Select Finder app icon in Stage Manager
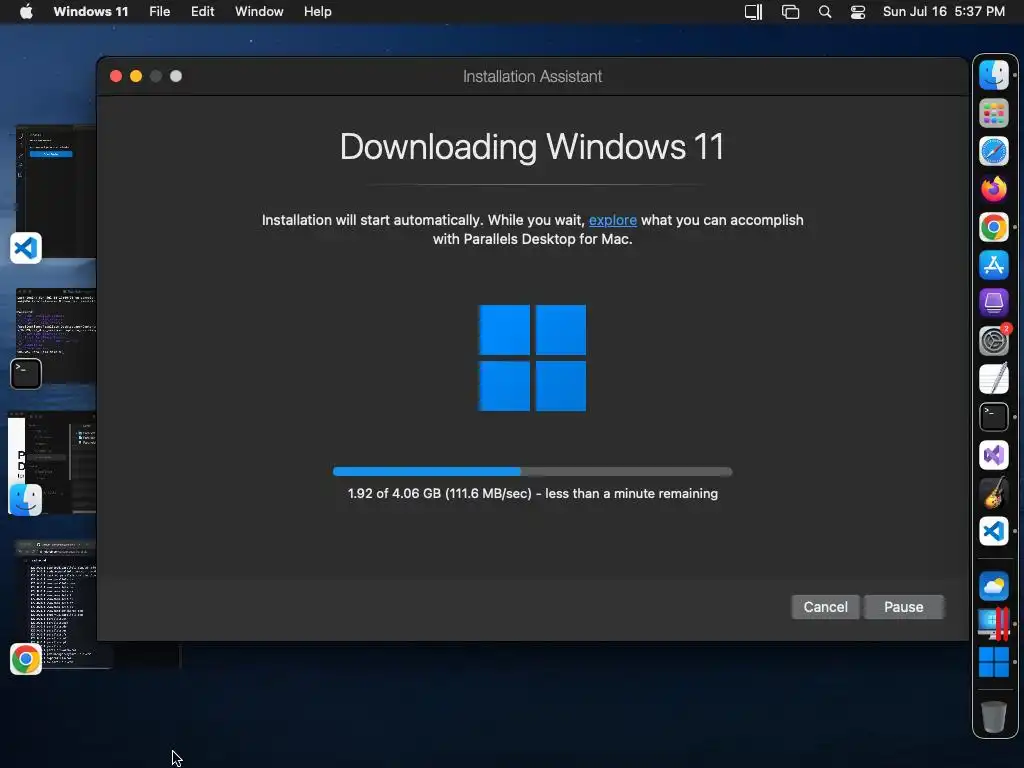 [x=25, y=500]
